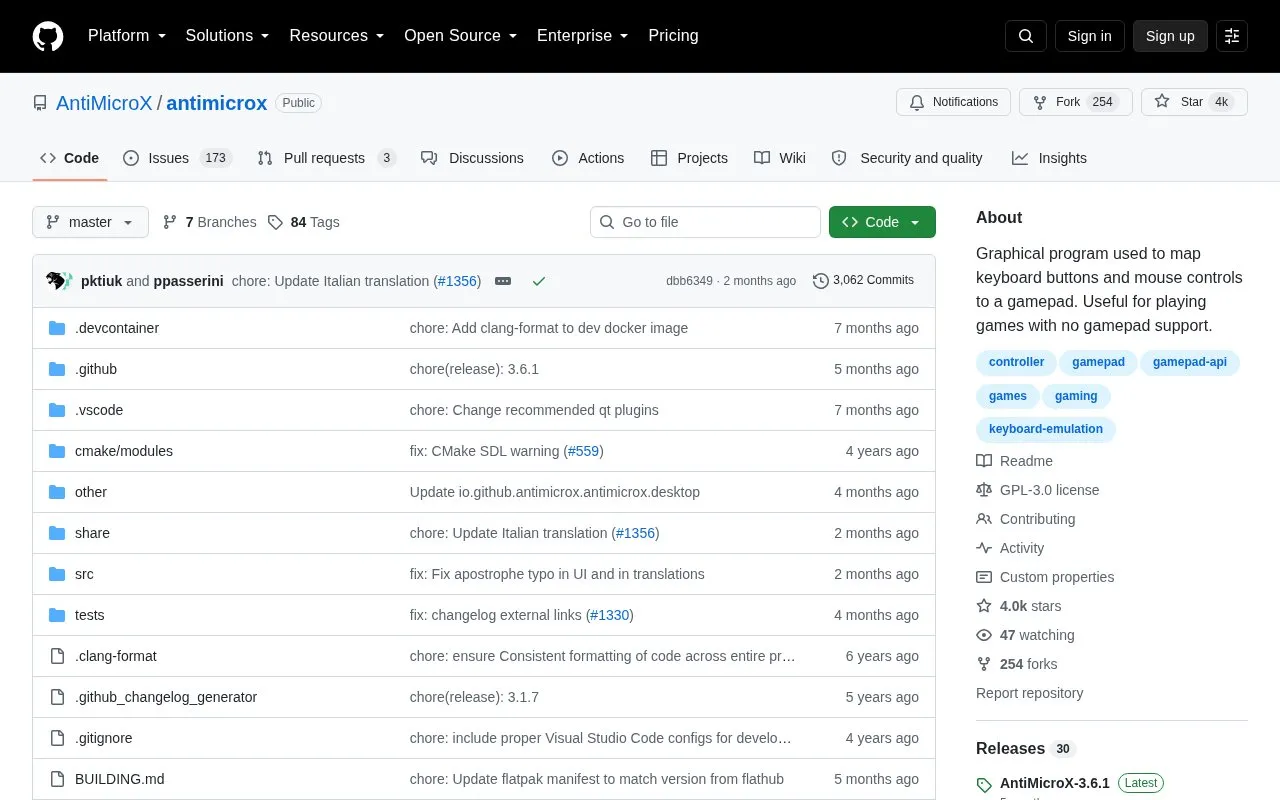This screenshot has height=800, width=1280.
Task: Open the 84 Tags link
Action: [x=304, y=222]
